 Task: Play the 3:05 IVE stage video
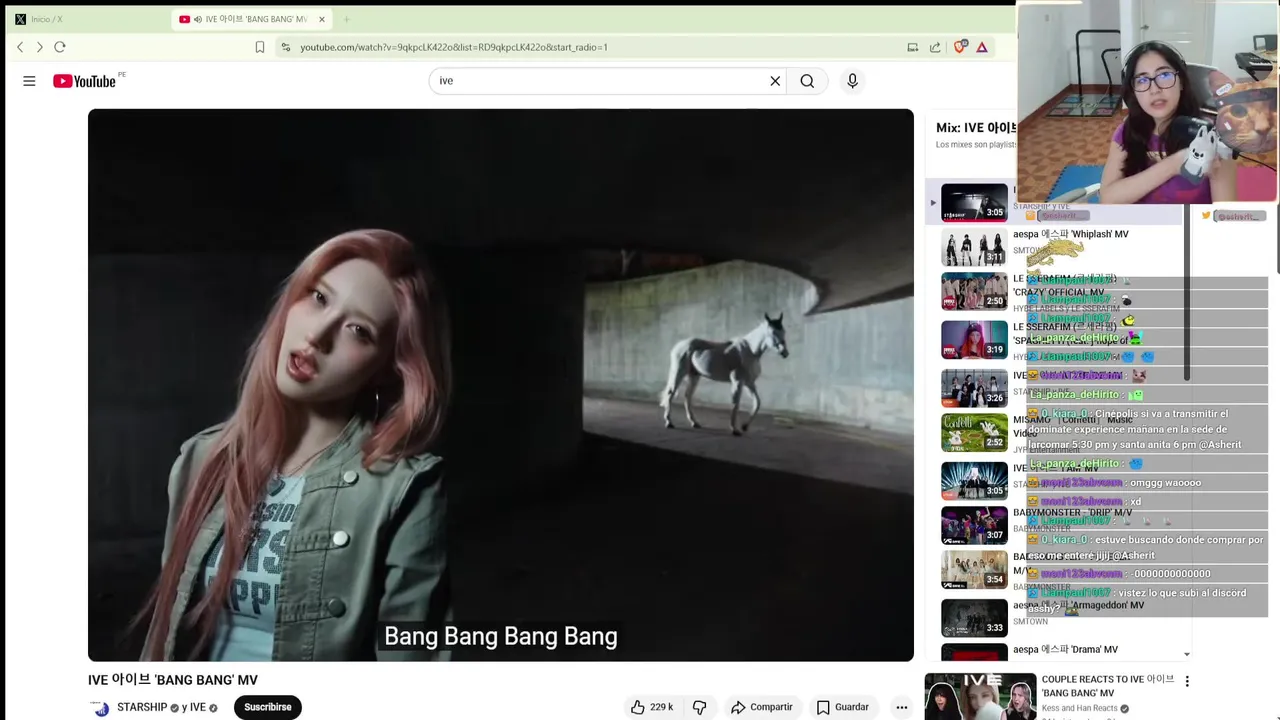(x=974, y=480)
